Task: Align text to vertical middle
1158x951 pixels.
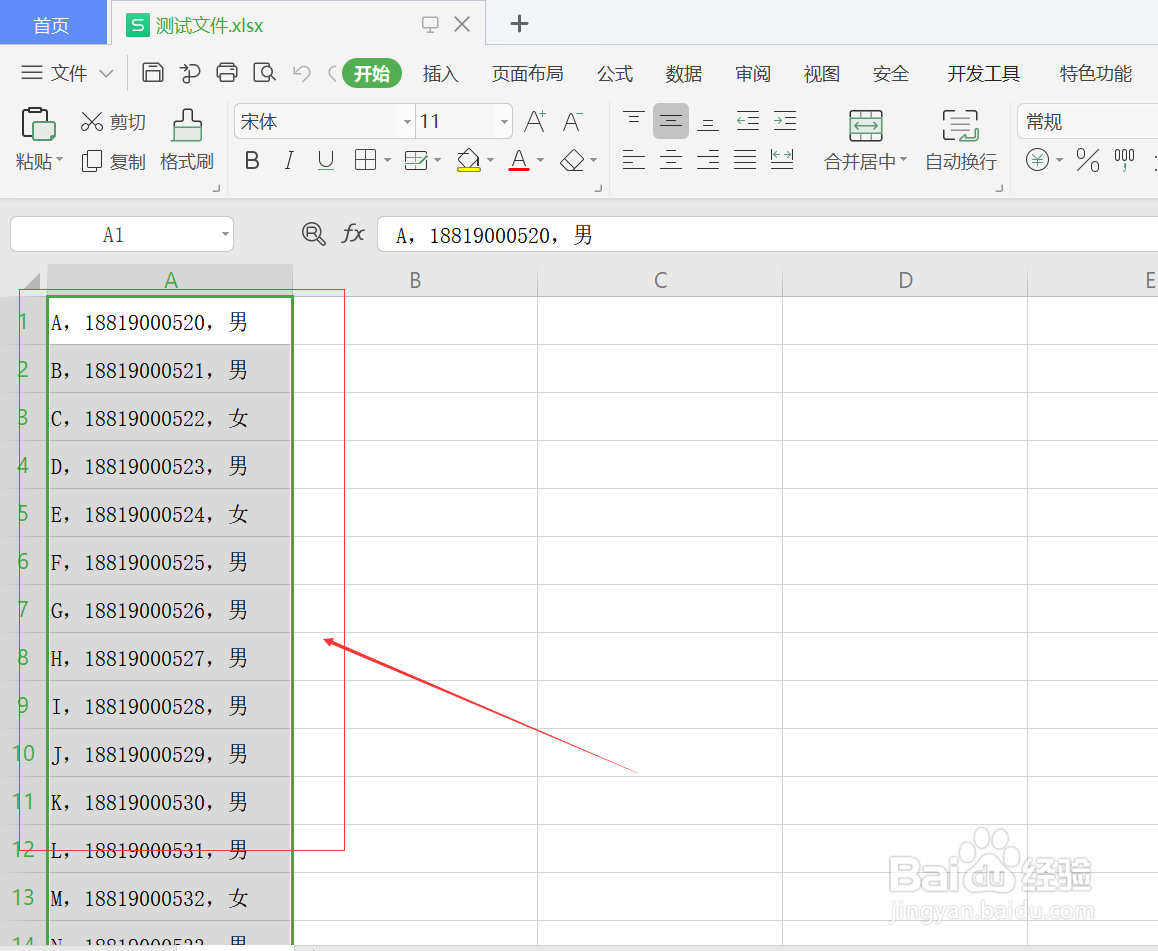Action: pos(671,121)
